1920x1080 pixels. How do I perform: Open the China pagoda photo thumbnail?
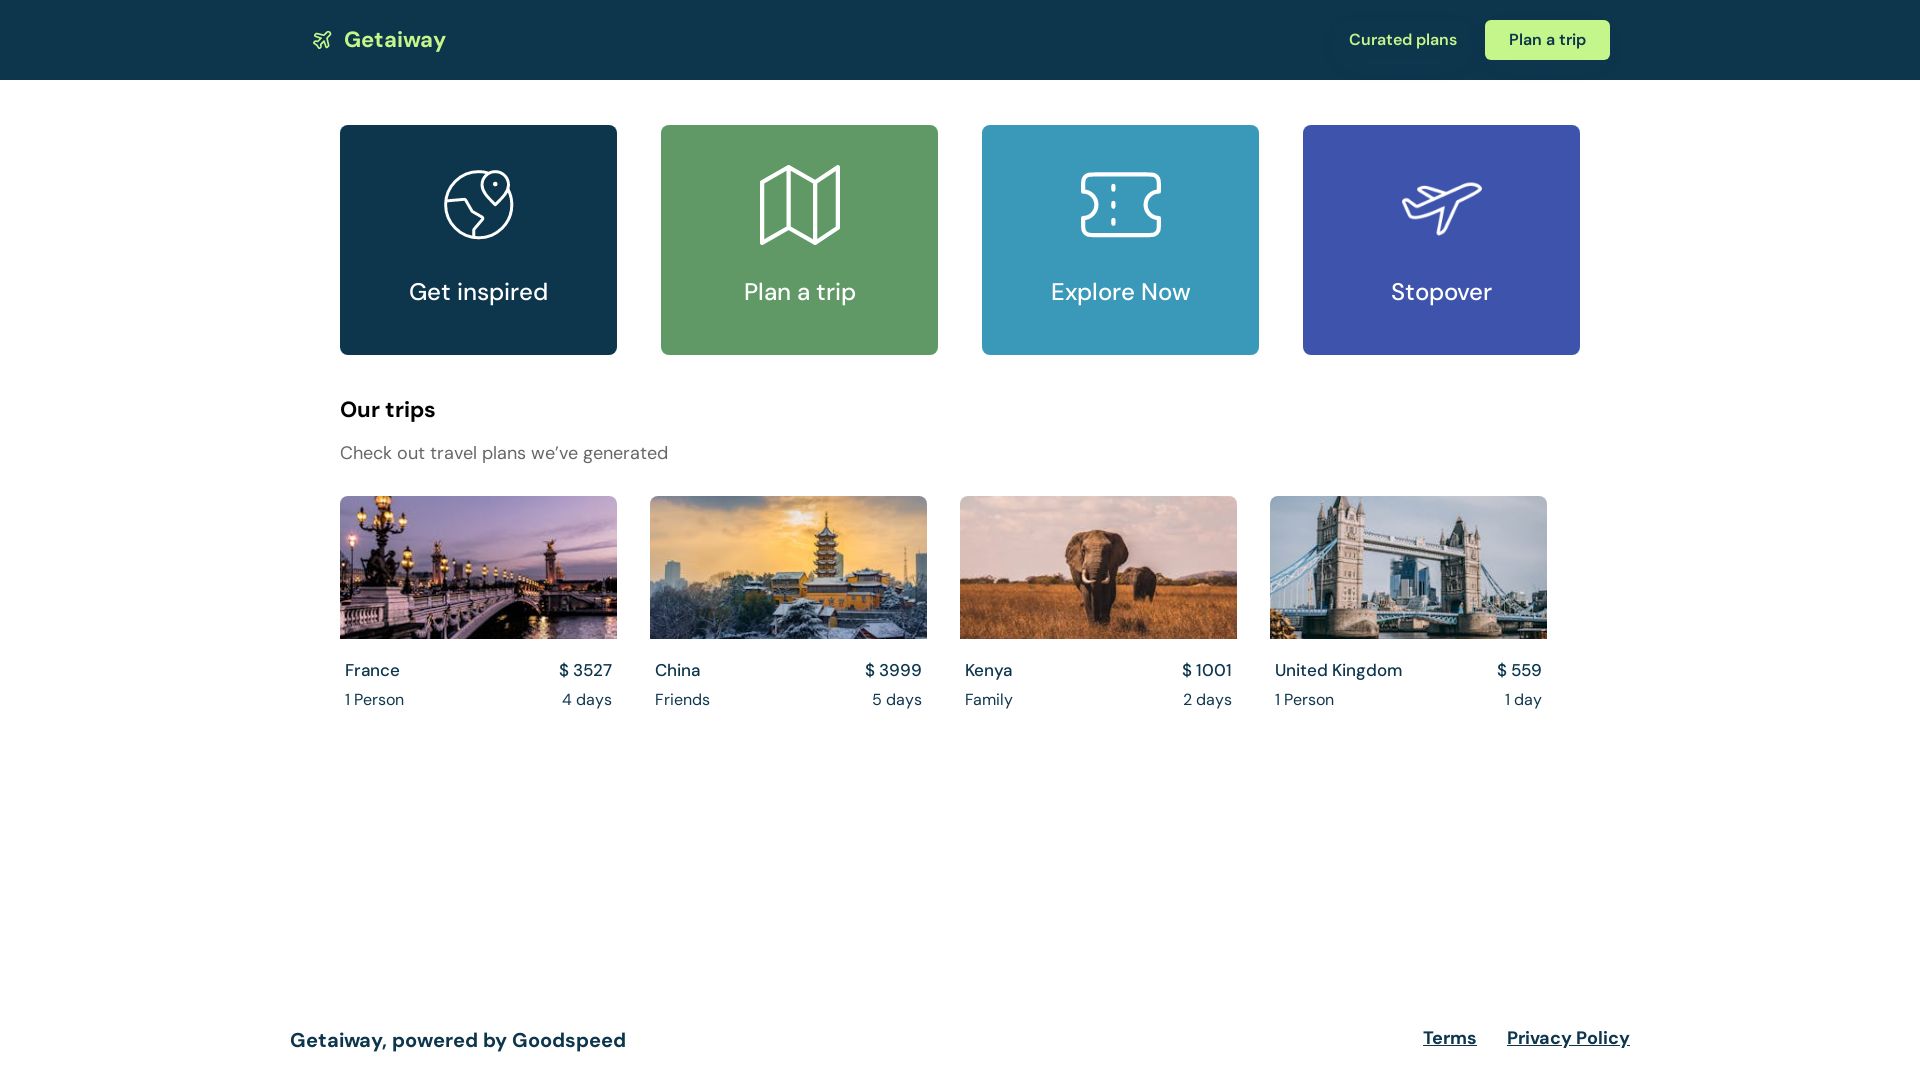coord(788,567)
